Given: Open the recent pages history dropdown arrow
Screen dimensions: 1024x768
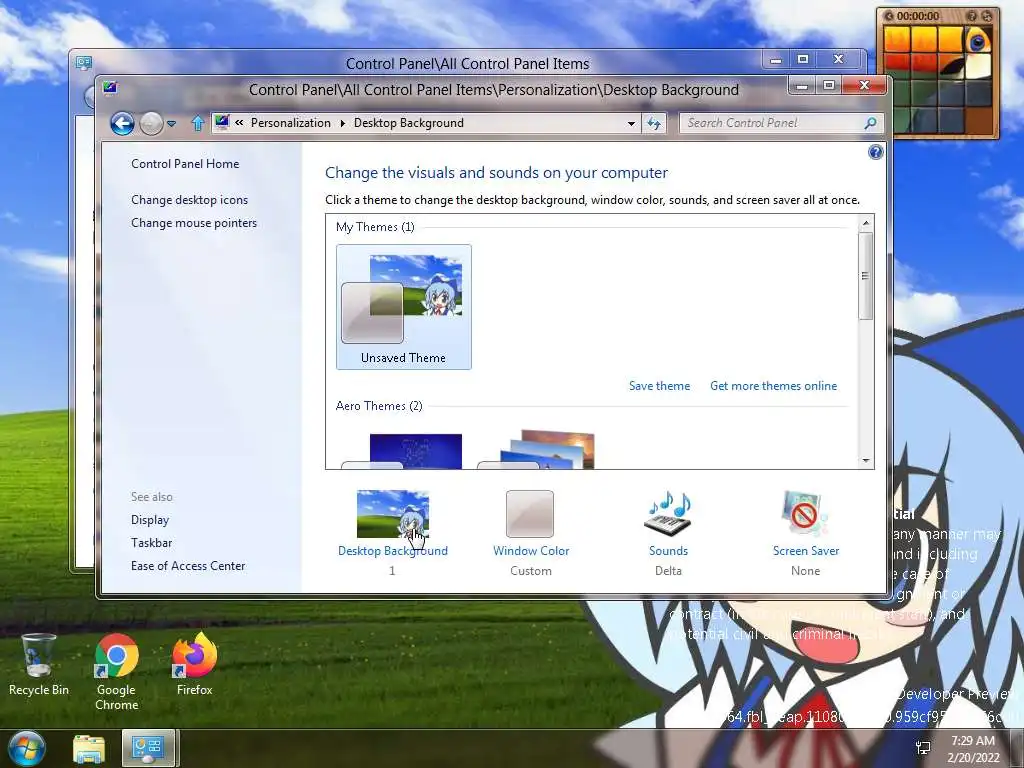Looking at the screenshot, I should tap(171, 123).
